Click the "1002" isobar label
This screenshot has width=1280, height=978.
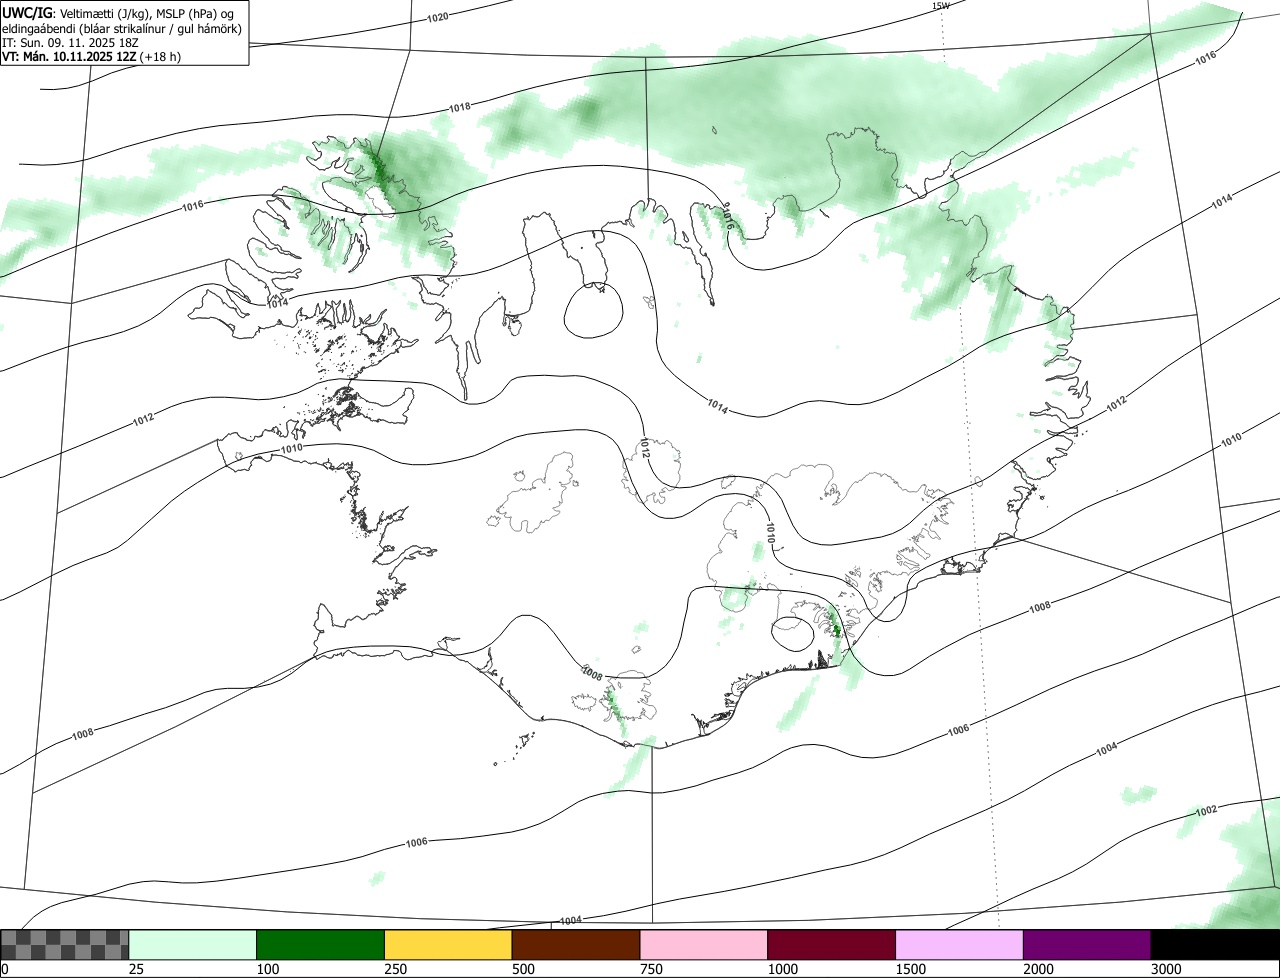[x=1207, y=810]
